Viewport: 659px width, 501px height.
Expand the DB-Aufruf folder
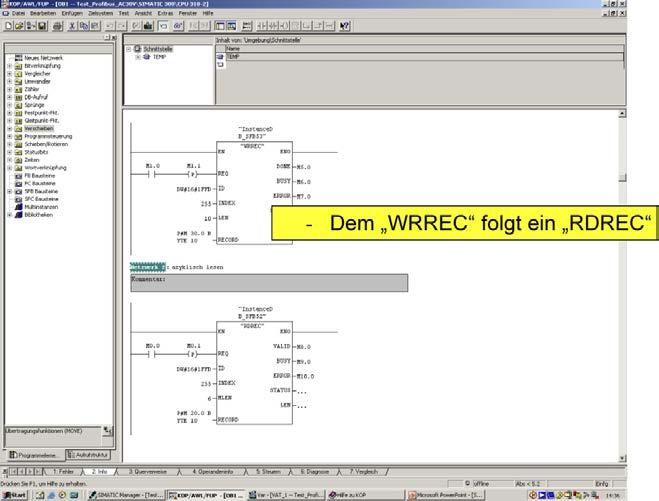click(x=10, y=97)
